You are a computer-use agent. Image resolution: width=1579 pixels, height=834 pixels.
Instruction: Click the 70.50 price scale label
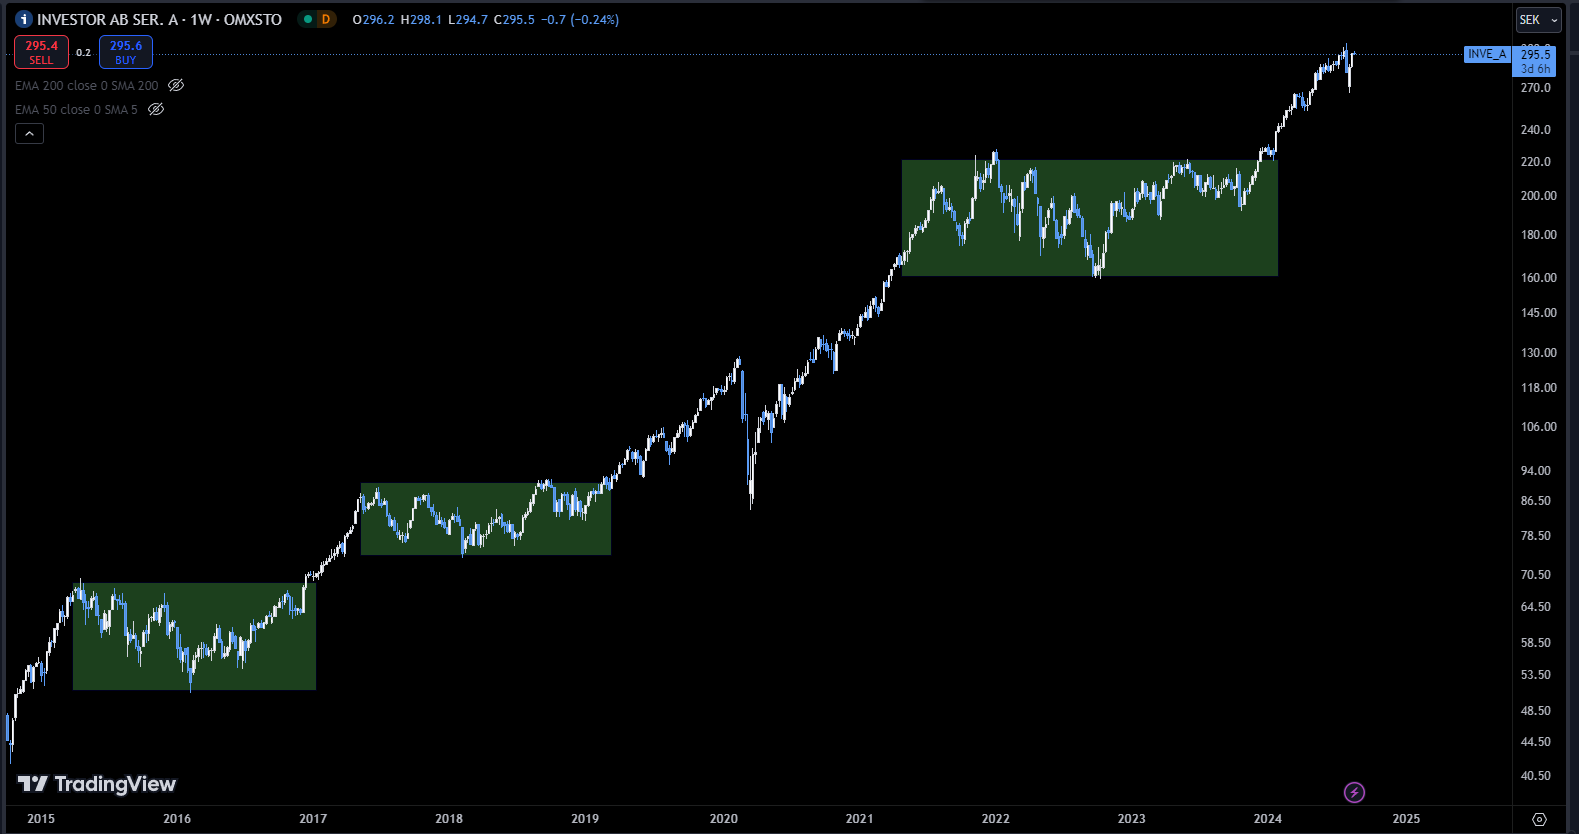coord(1536,575)
